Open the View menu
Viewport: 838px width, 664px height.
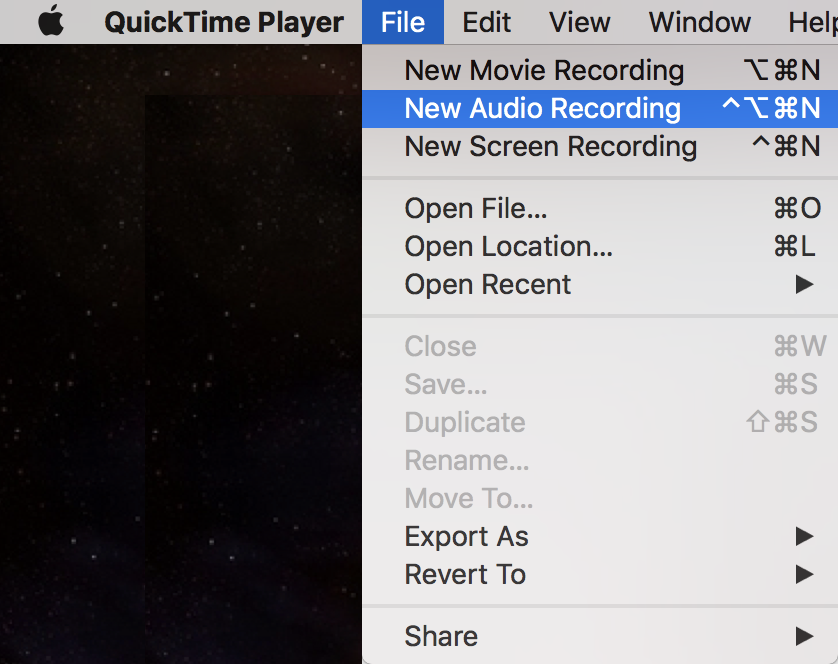point(579,22)
